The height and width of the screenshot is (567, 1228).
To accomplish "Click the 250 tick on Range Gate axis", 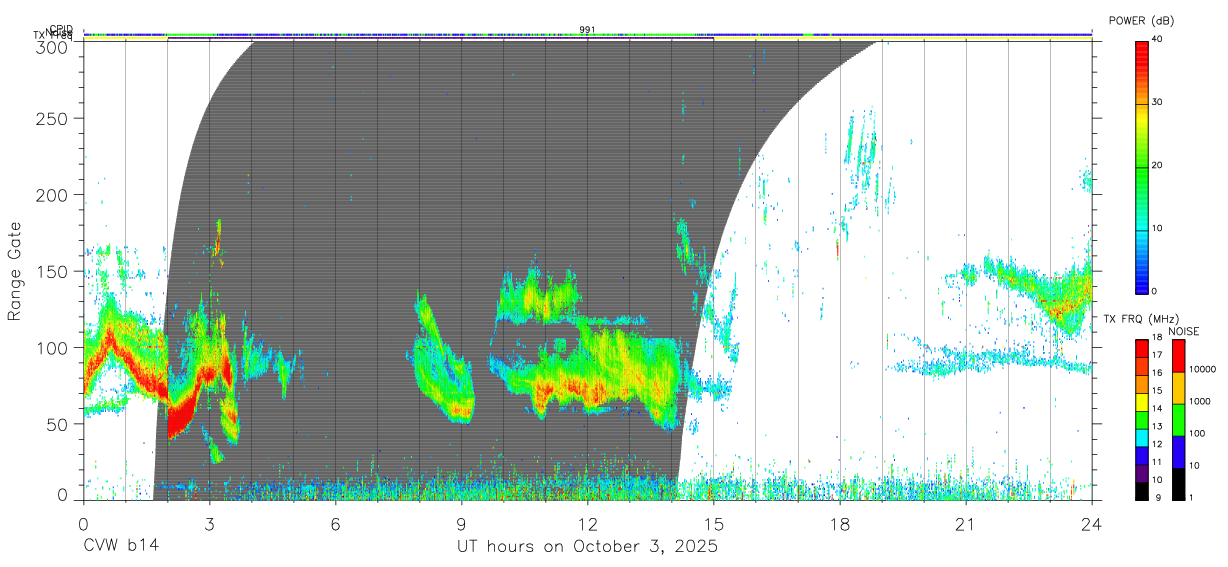I will [51, 119].
